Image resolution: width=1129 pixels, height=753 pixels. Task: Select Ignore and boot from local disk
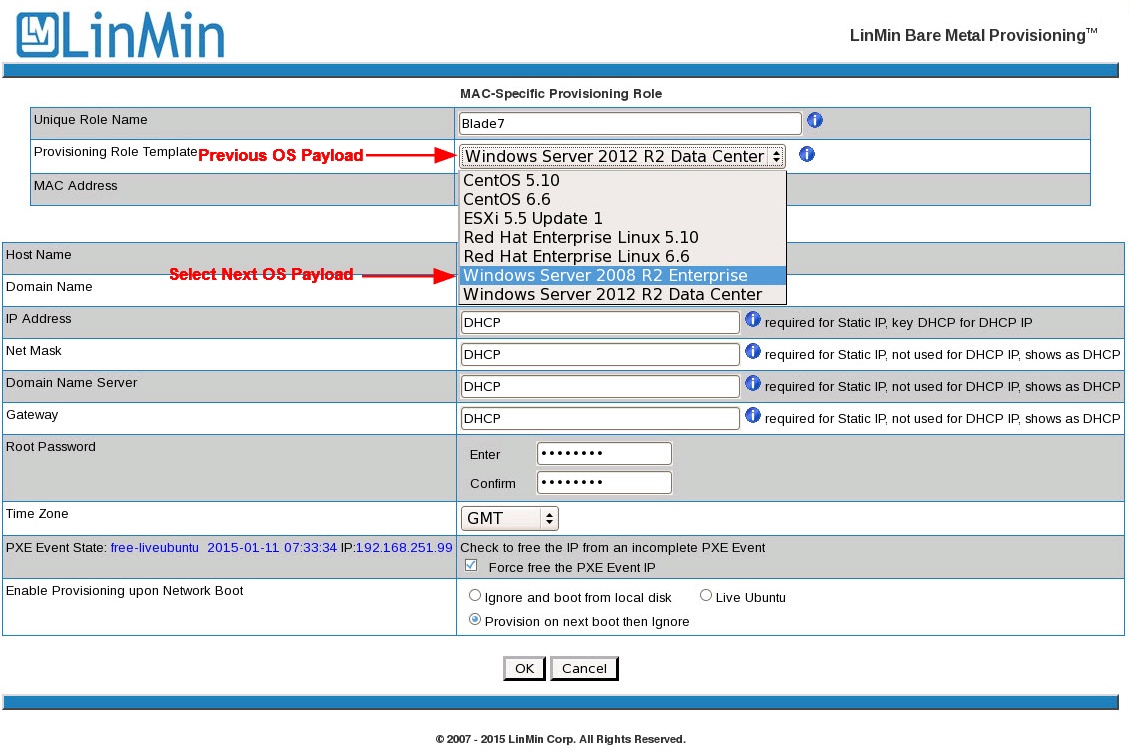474,595
